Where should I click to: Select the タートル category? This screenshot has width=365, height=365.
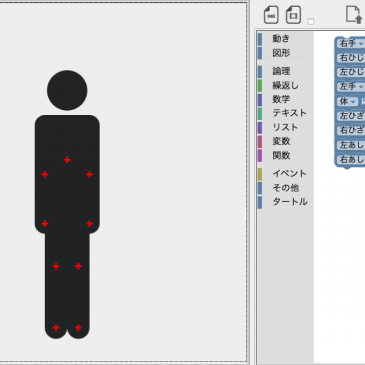(x=285, y=202)
